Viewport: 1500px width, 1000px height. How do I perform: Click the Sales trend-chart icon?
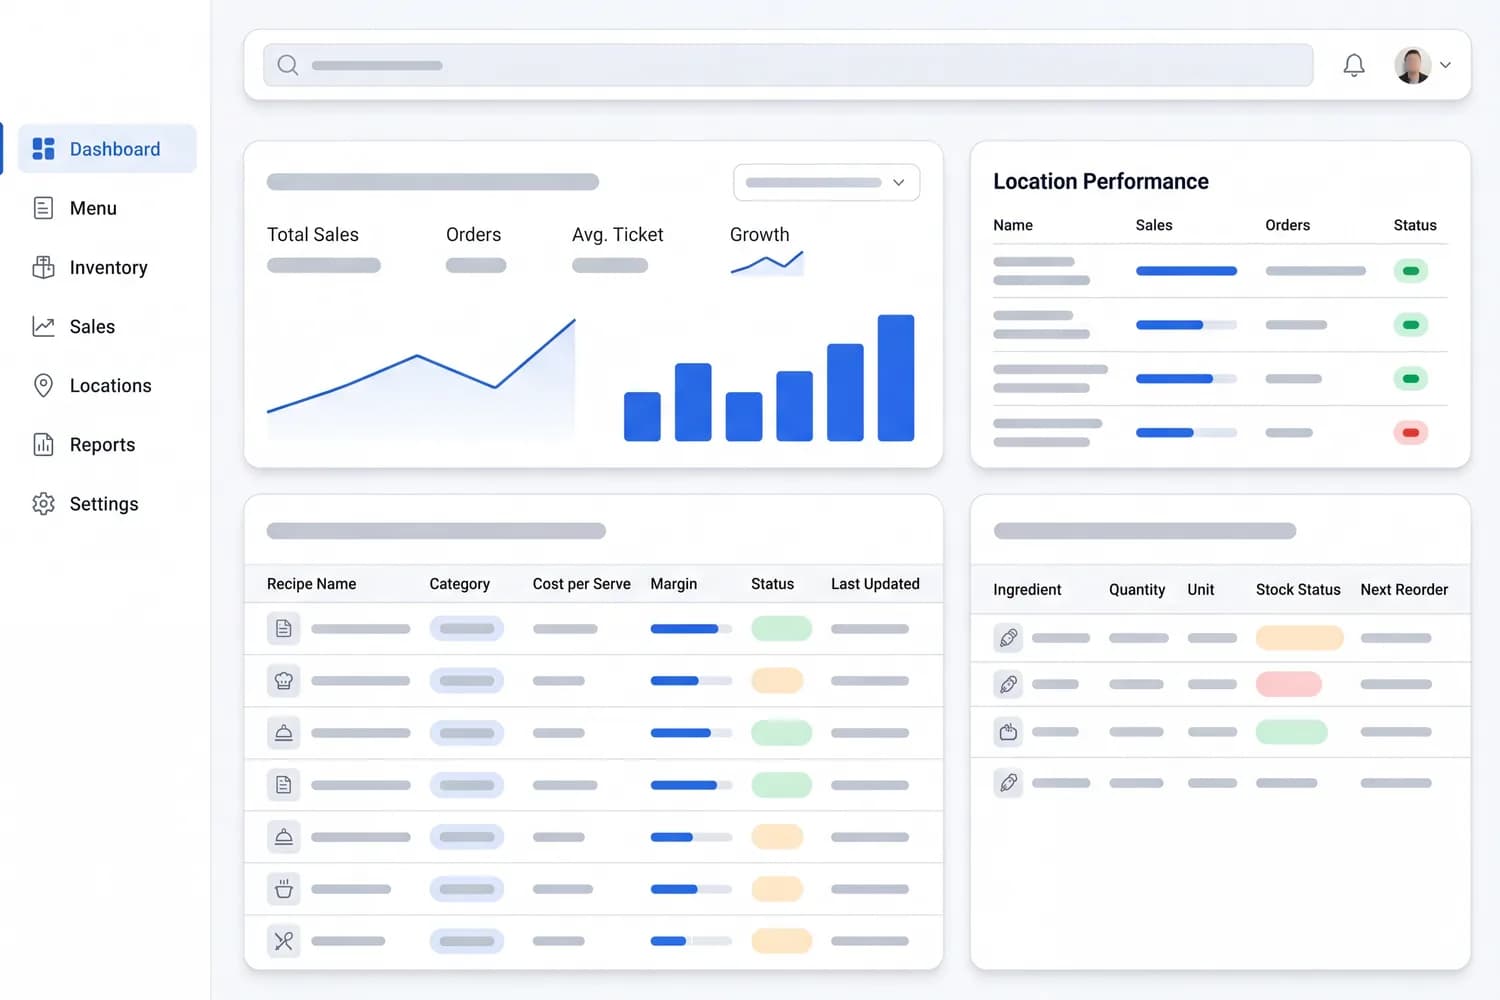point(43,326)
